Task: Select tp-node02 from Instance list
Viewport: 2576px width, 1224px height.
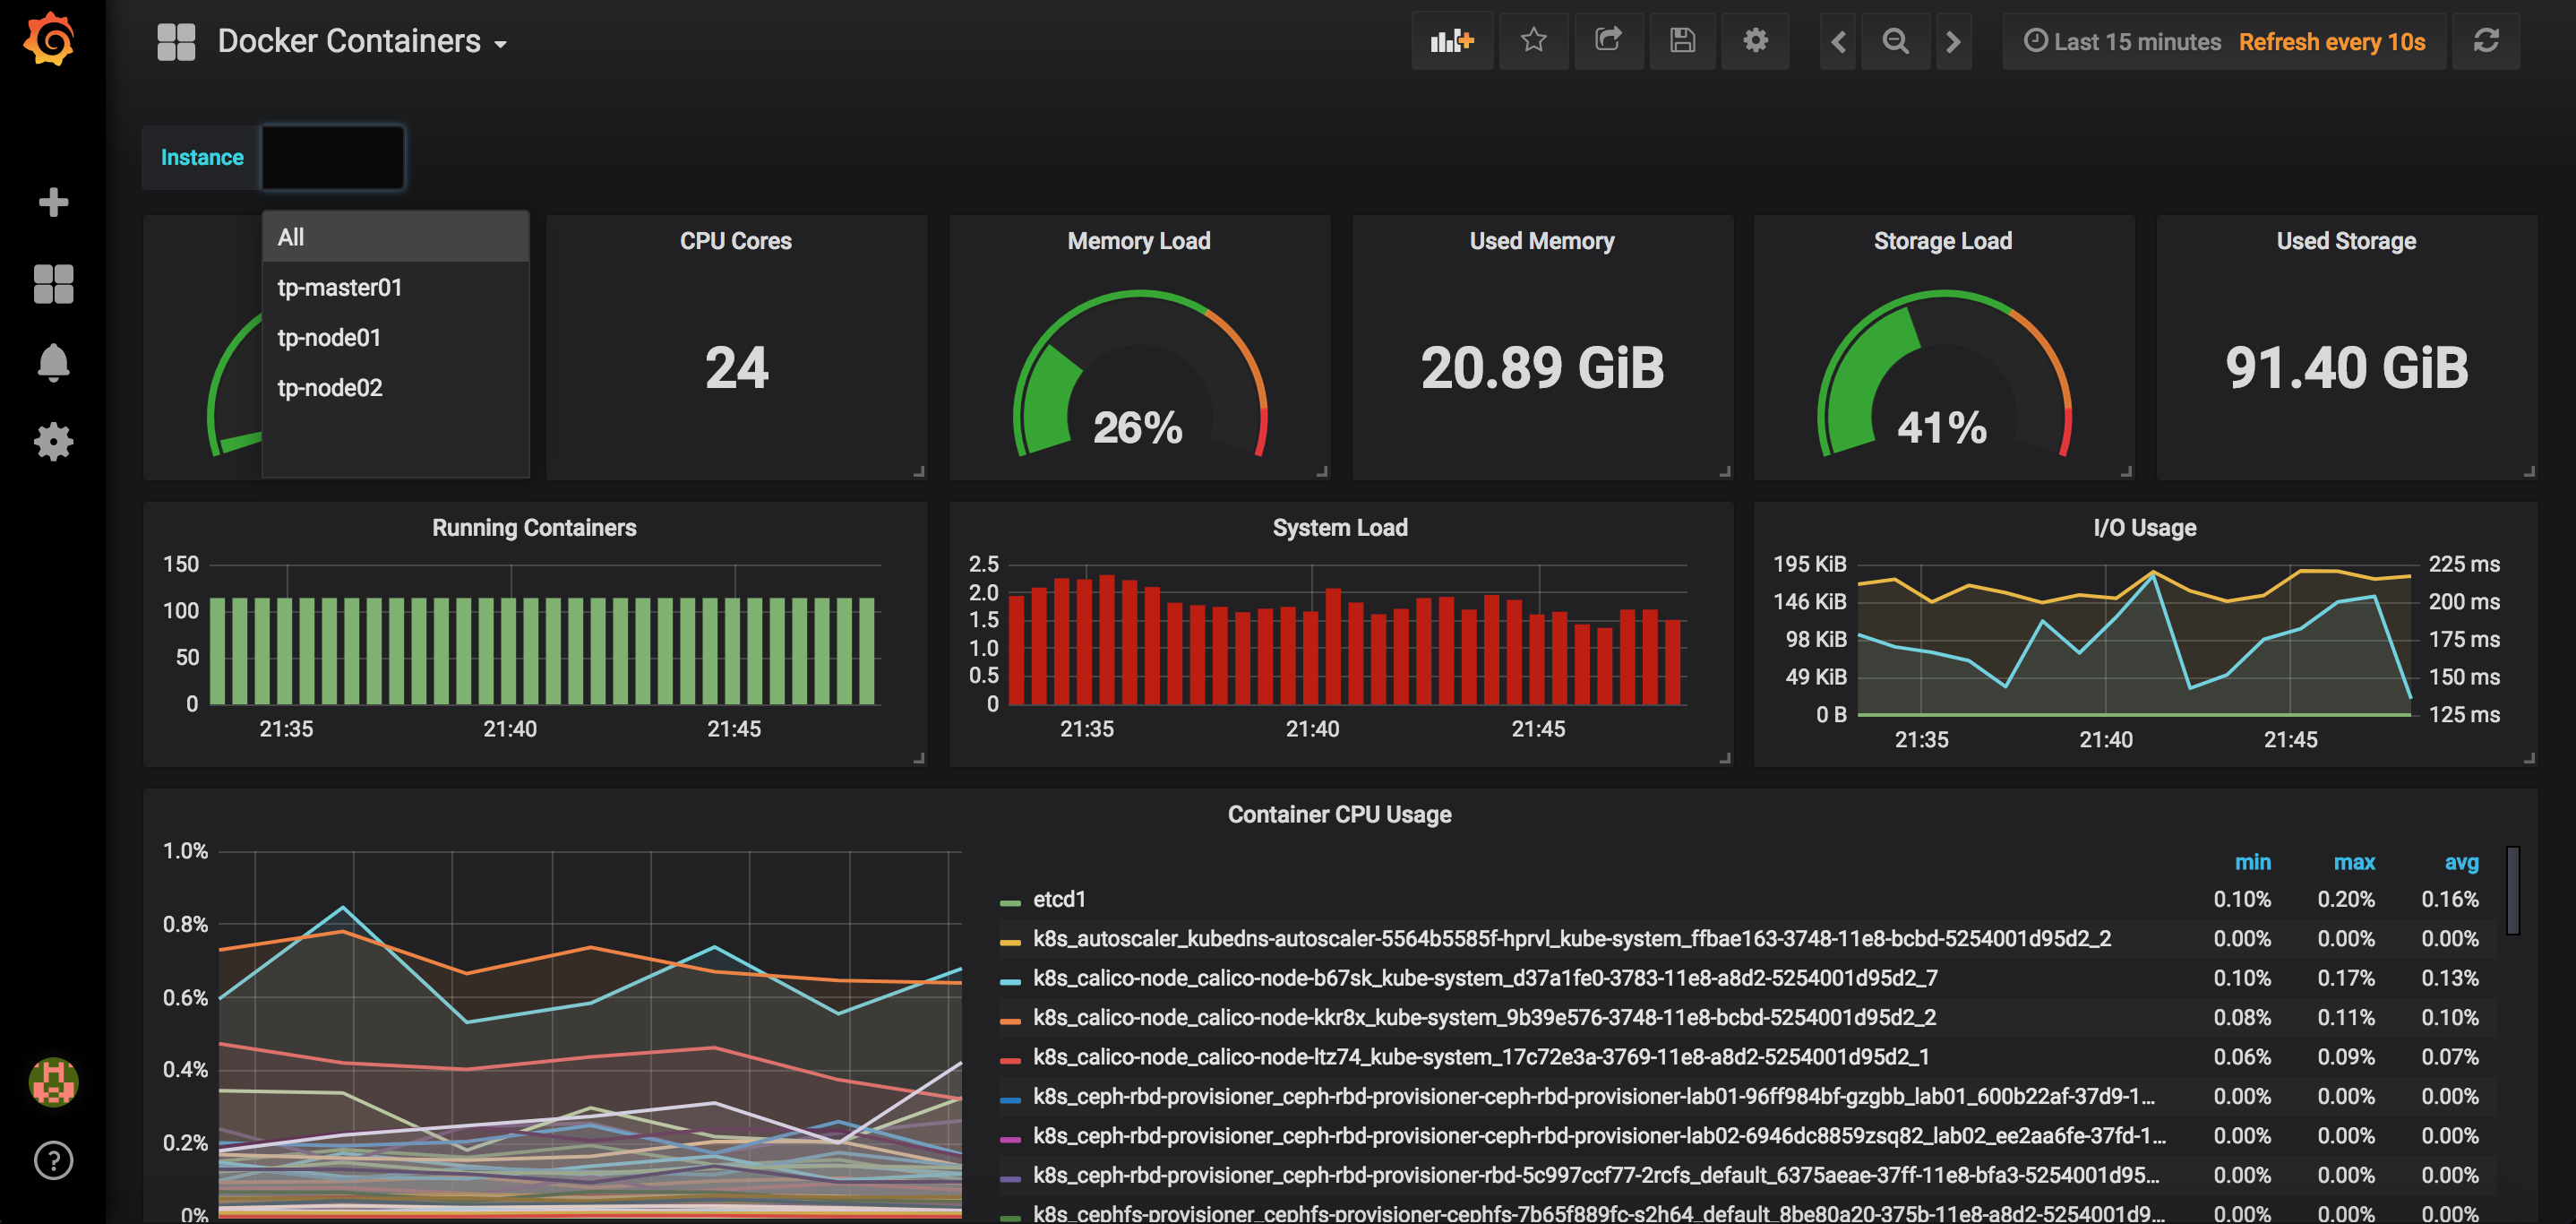Action: tap(330, 388)
